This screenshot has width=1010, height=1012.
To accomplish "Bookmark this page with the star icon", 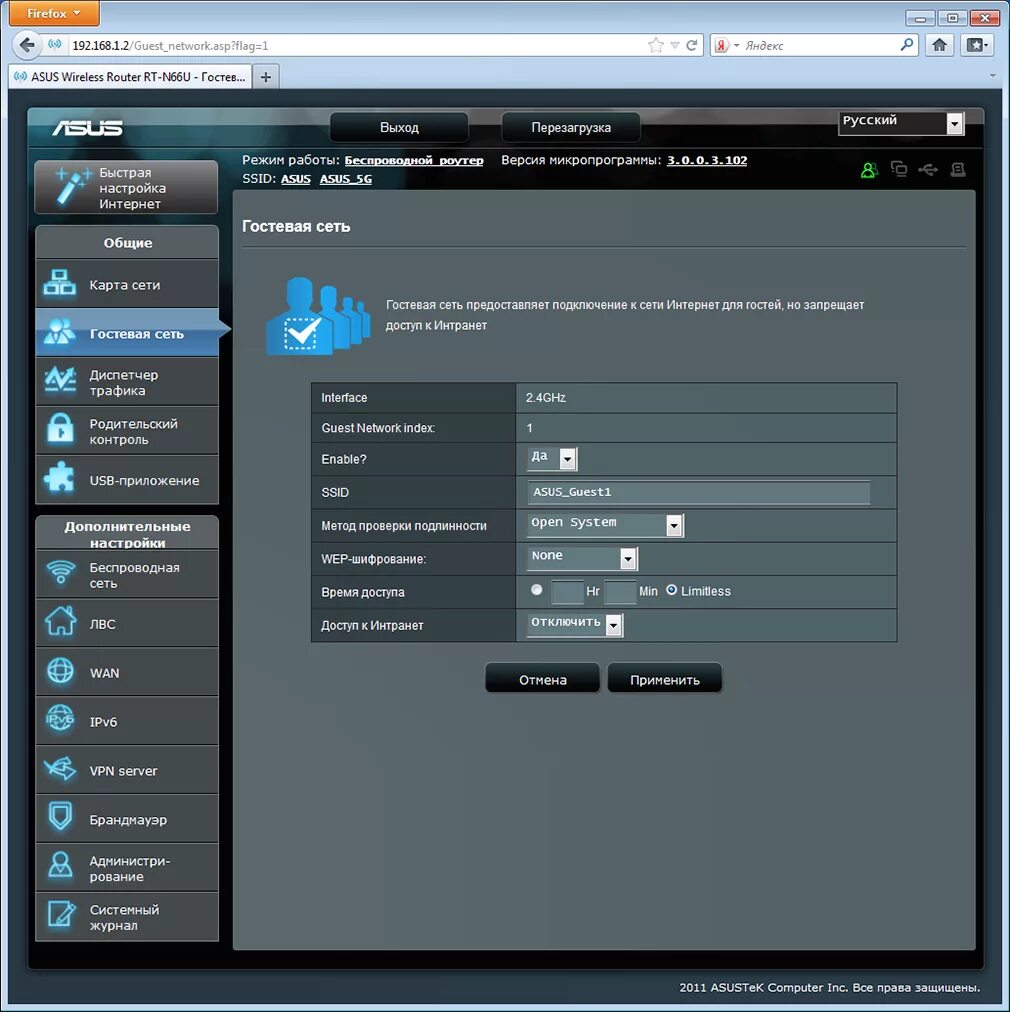I will coord(656,45).
